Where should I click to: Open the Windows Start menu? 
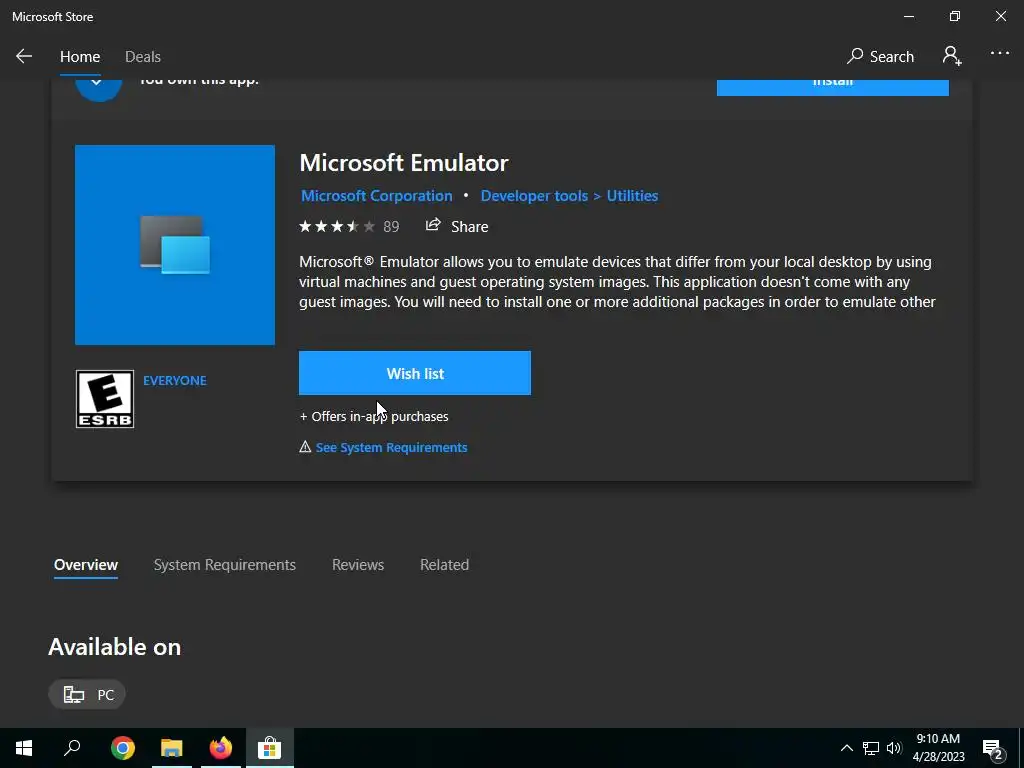pos(24,748)
